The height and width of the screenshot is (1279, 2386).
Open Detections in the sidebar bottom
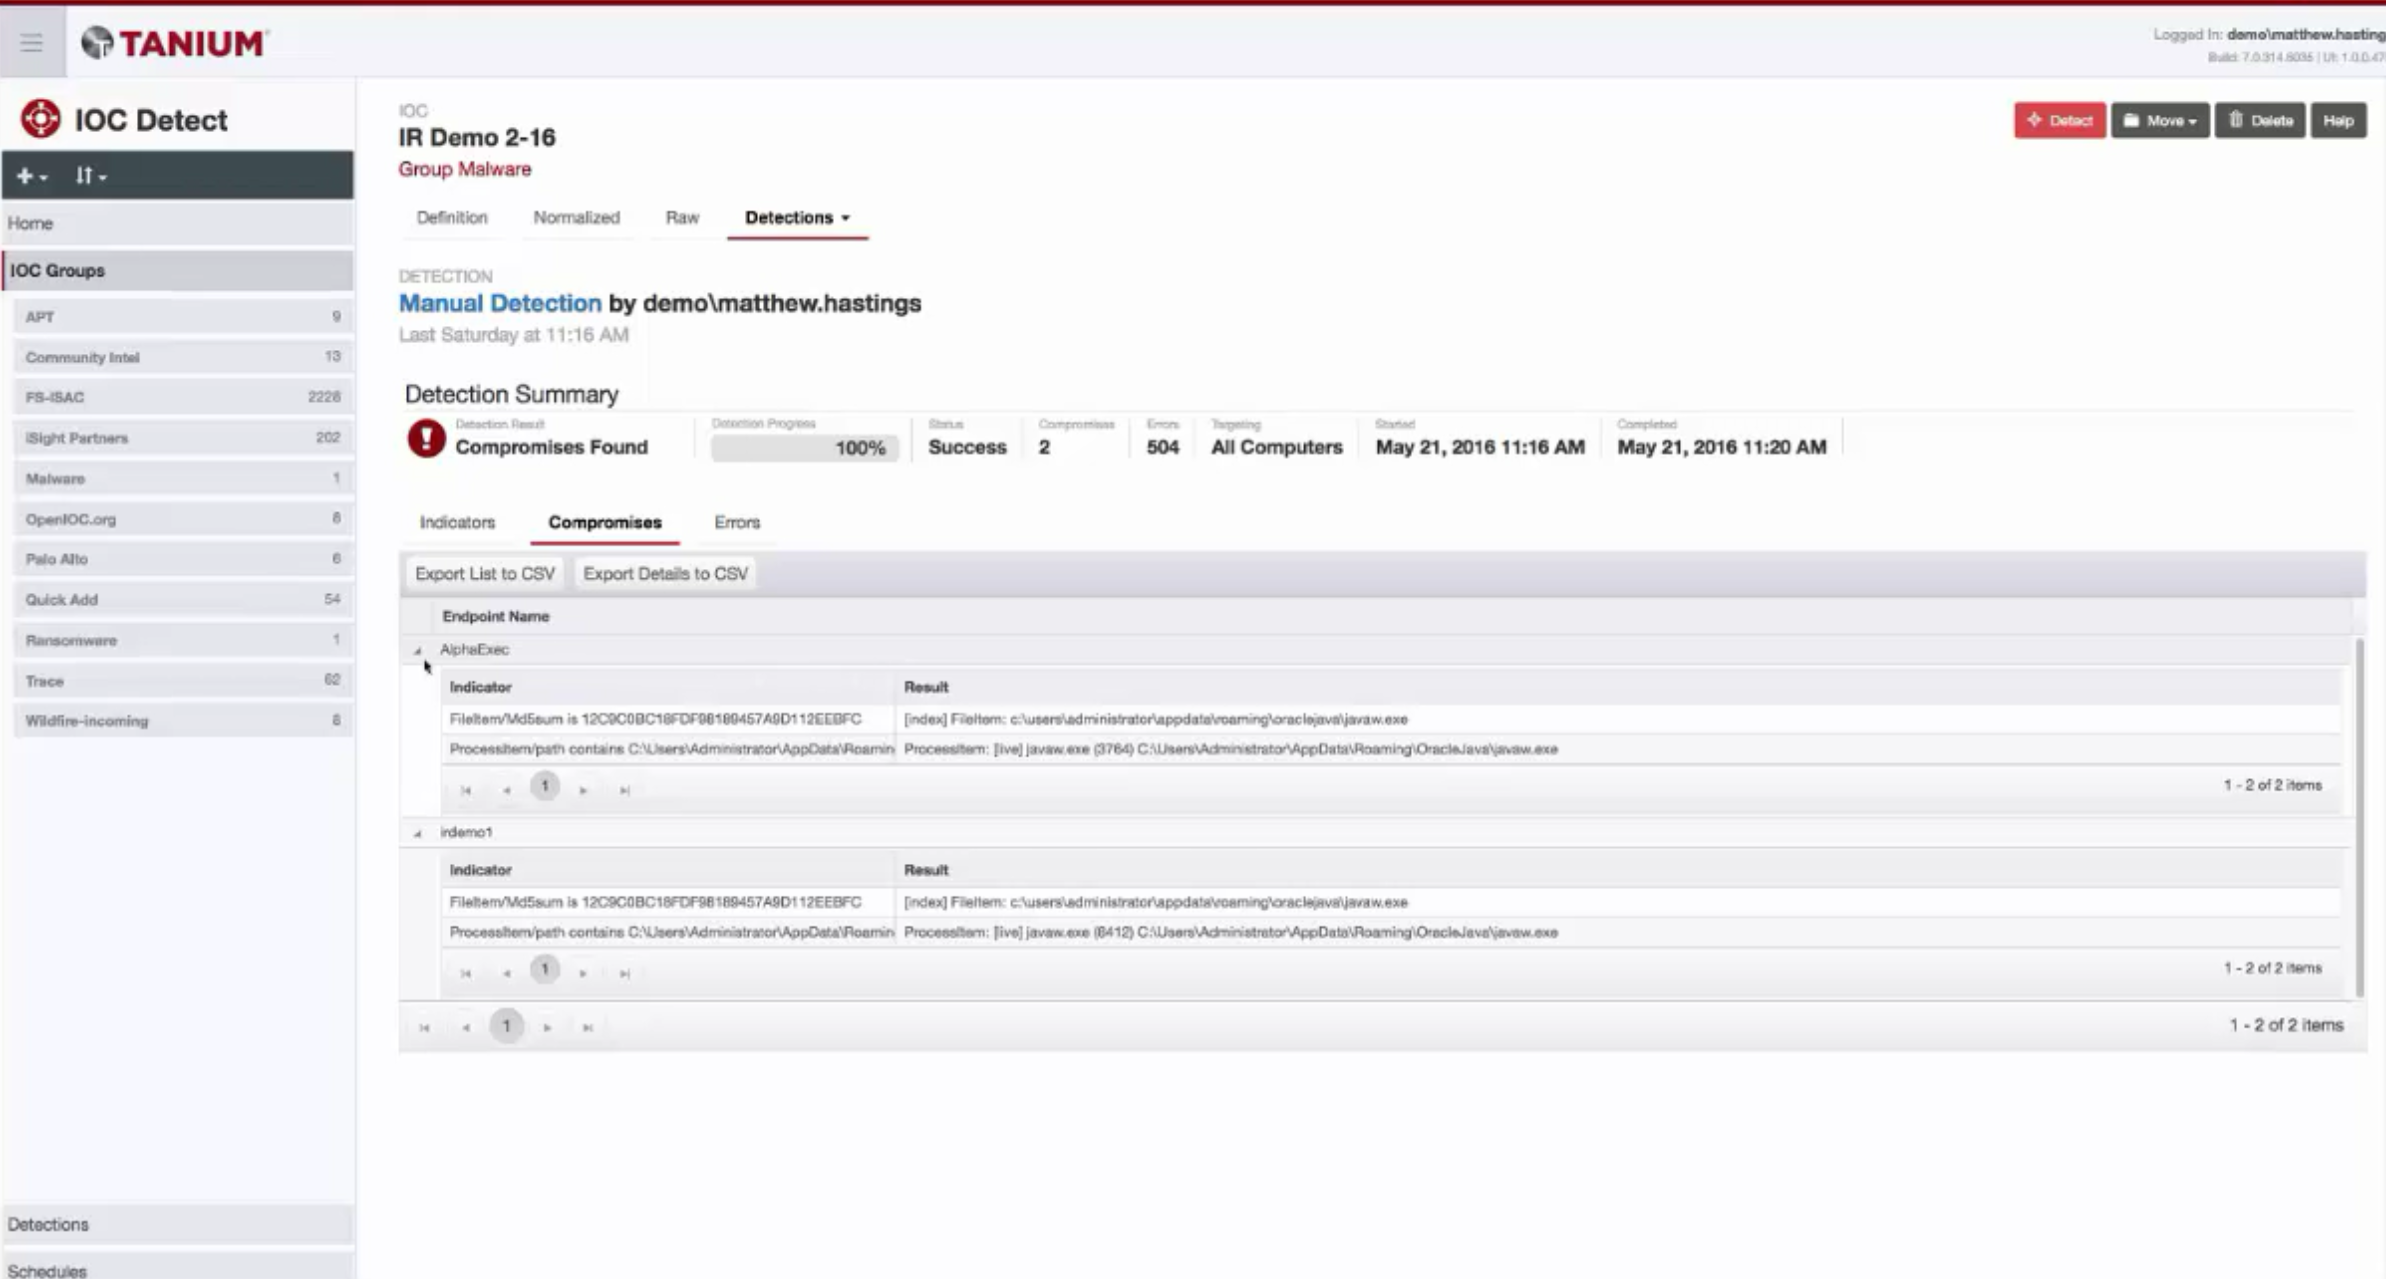pos(177,1224)
